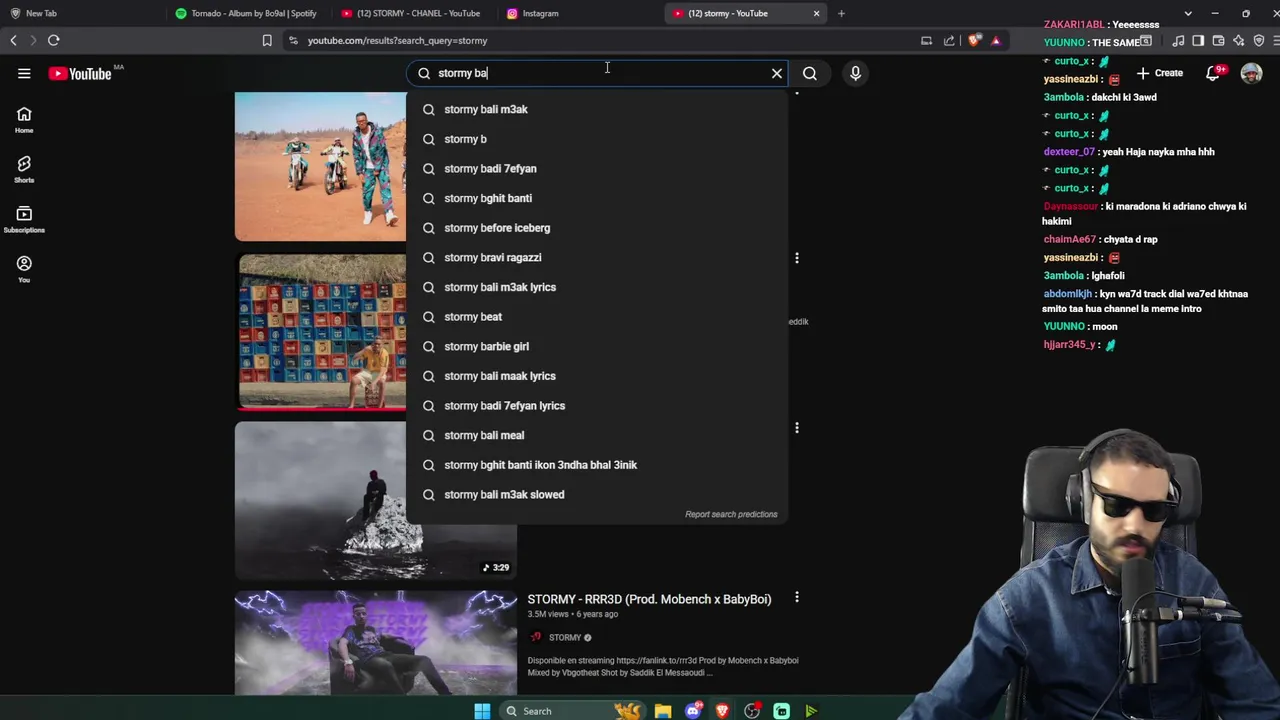The image size is (1280, 720).
Task: Open the STORMY channel name link
Action: tap(565, 638)
